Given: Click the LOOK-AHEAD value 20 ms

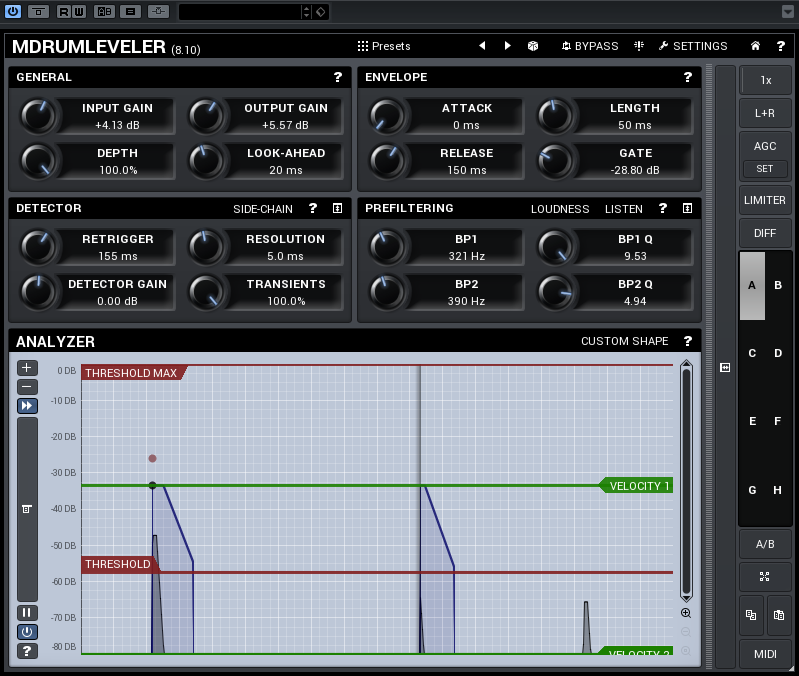Looking at the screenshot, I should (285, 170).
